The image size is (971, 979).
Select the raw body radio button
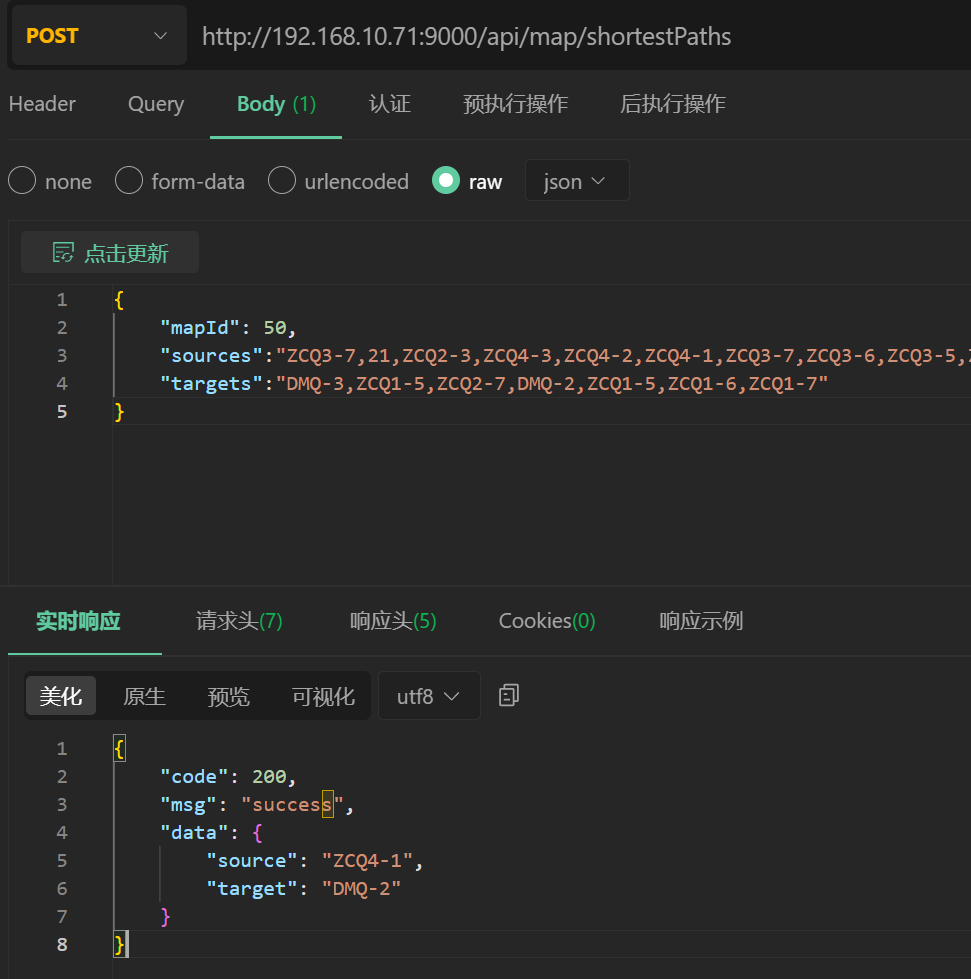(446, 181)
